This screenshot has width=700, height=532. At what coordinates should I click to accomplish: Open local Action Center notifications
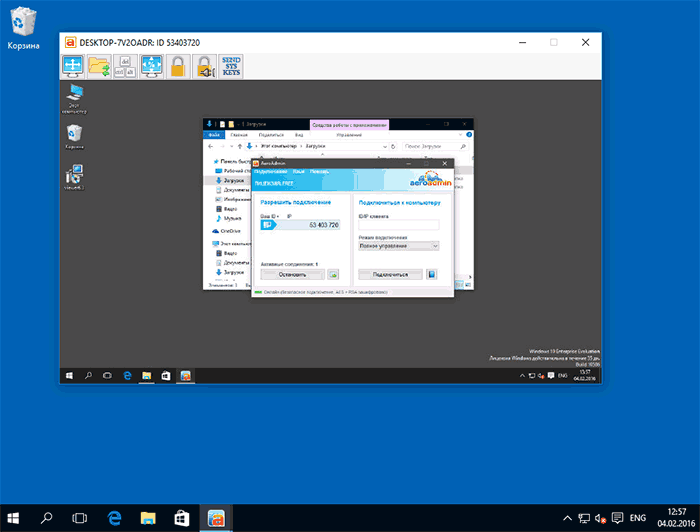click(x=617, y=518)
